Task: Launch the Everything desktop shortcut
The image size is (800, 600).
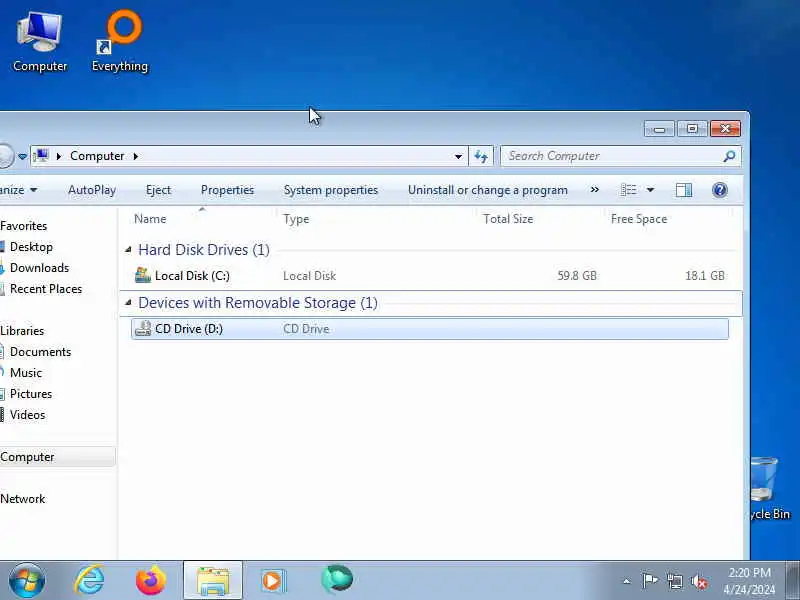Action: (120, 42)
